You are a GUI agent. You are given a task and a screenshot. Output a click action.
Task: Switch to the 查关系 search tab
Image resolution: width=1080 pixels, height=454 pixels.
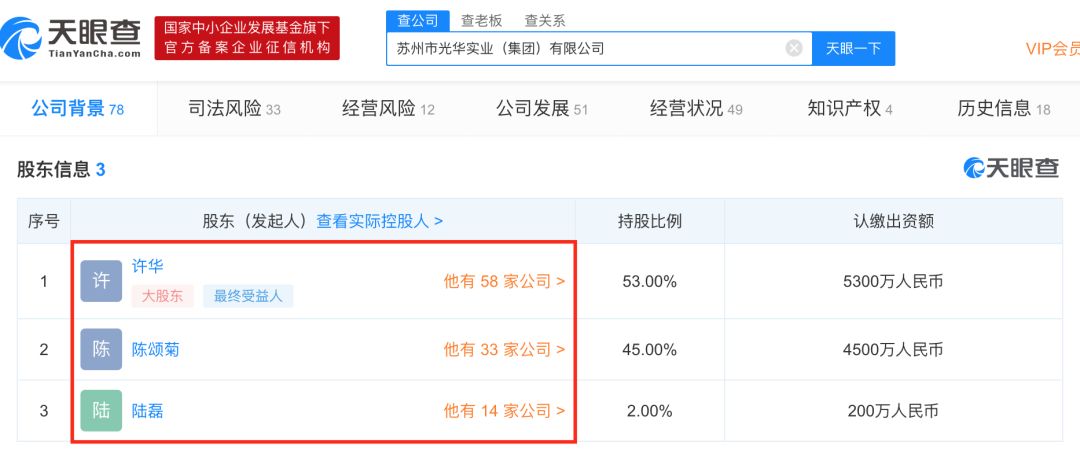[545, 20]
